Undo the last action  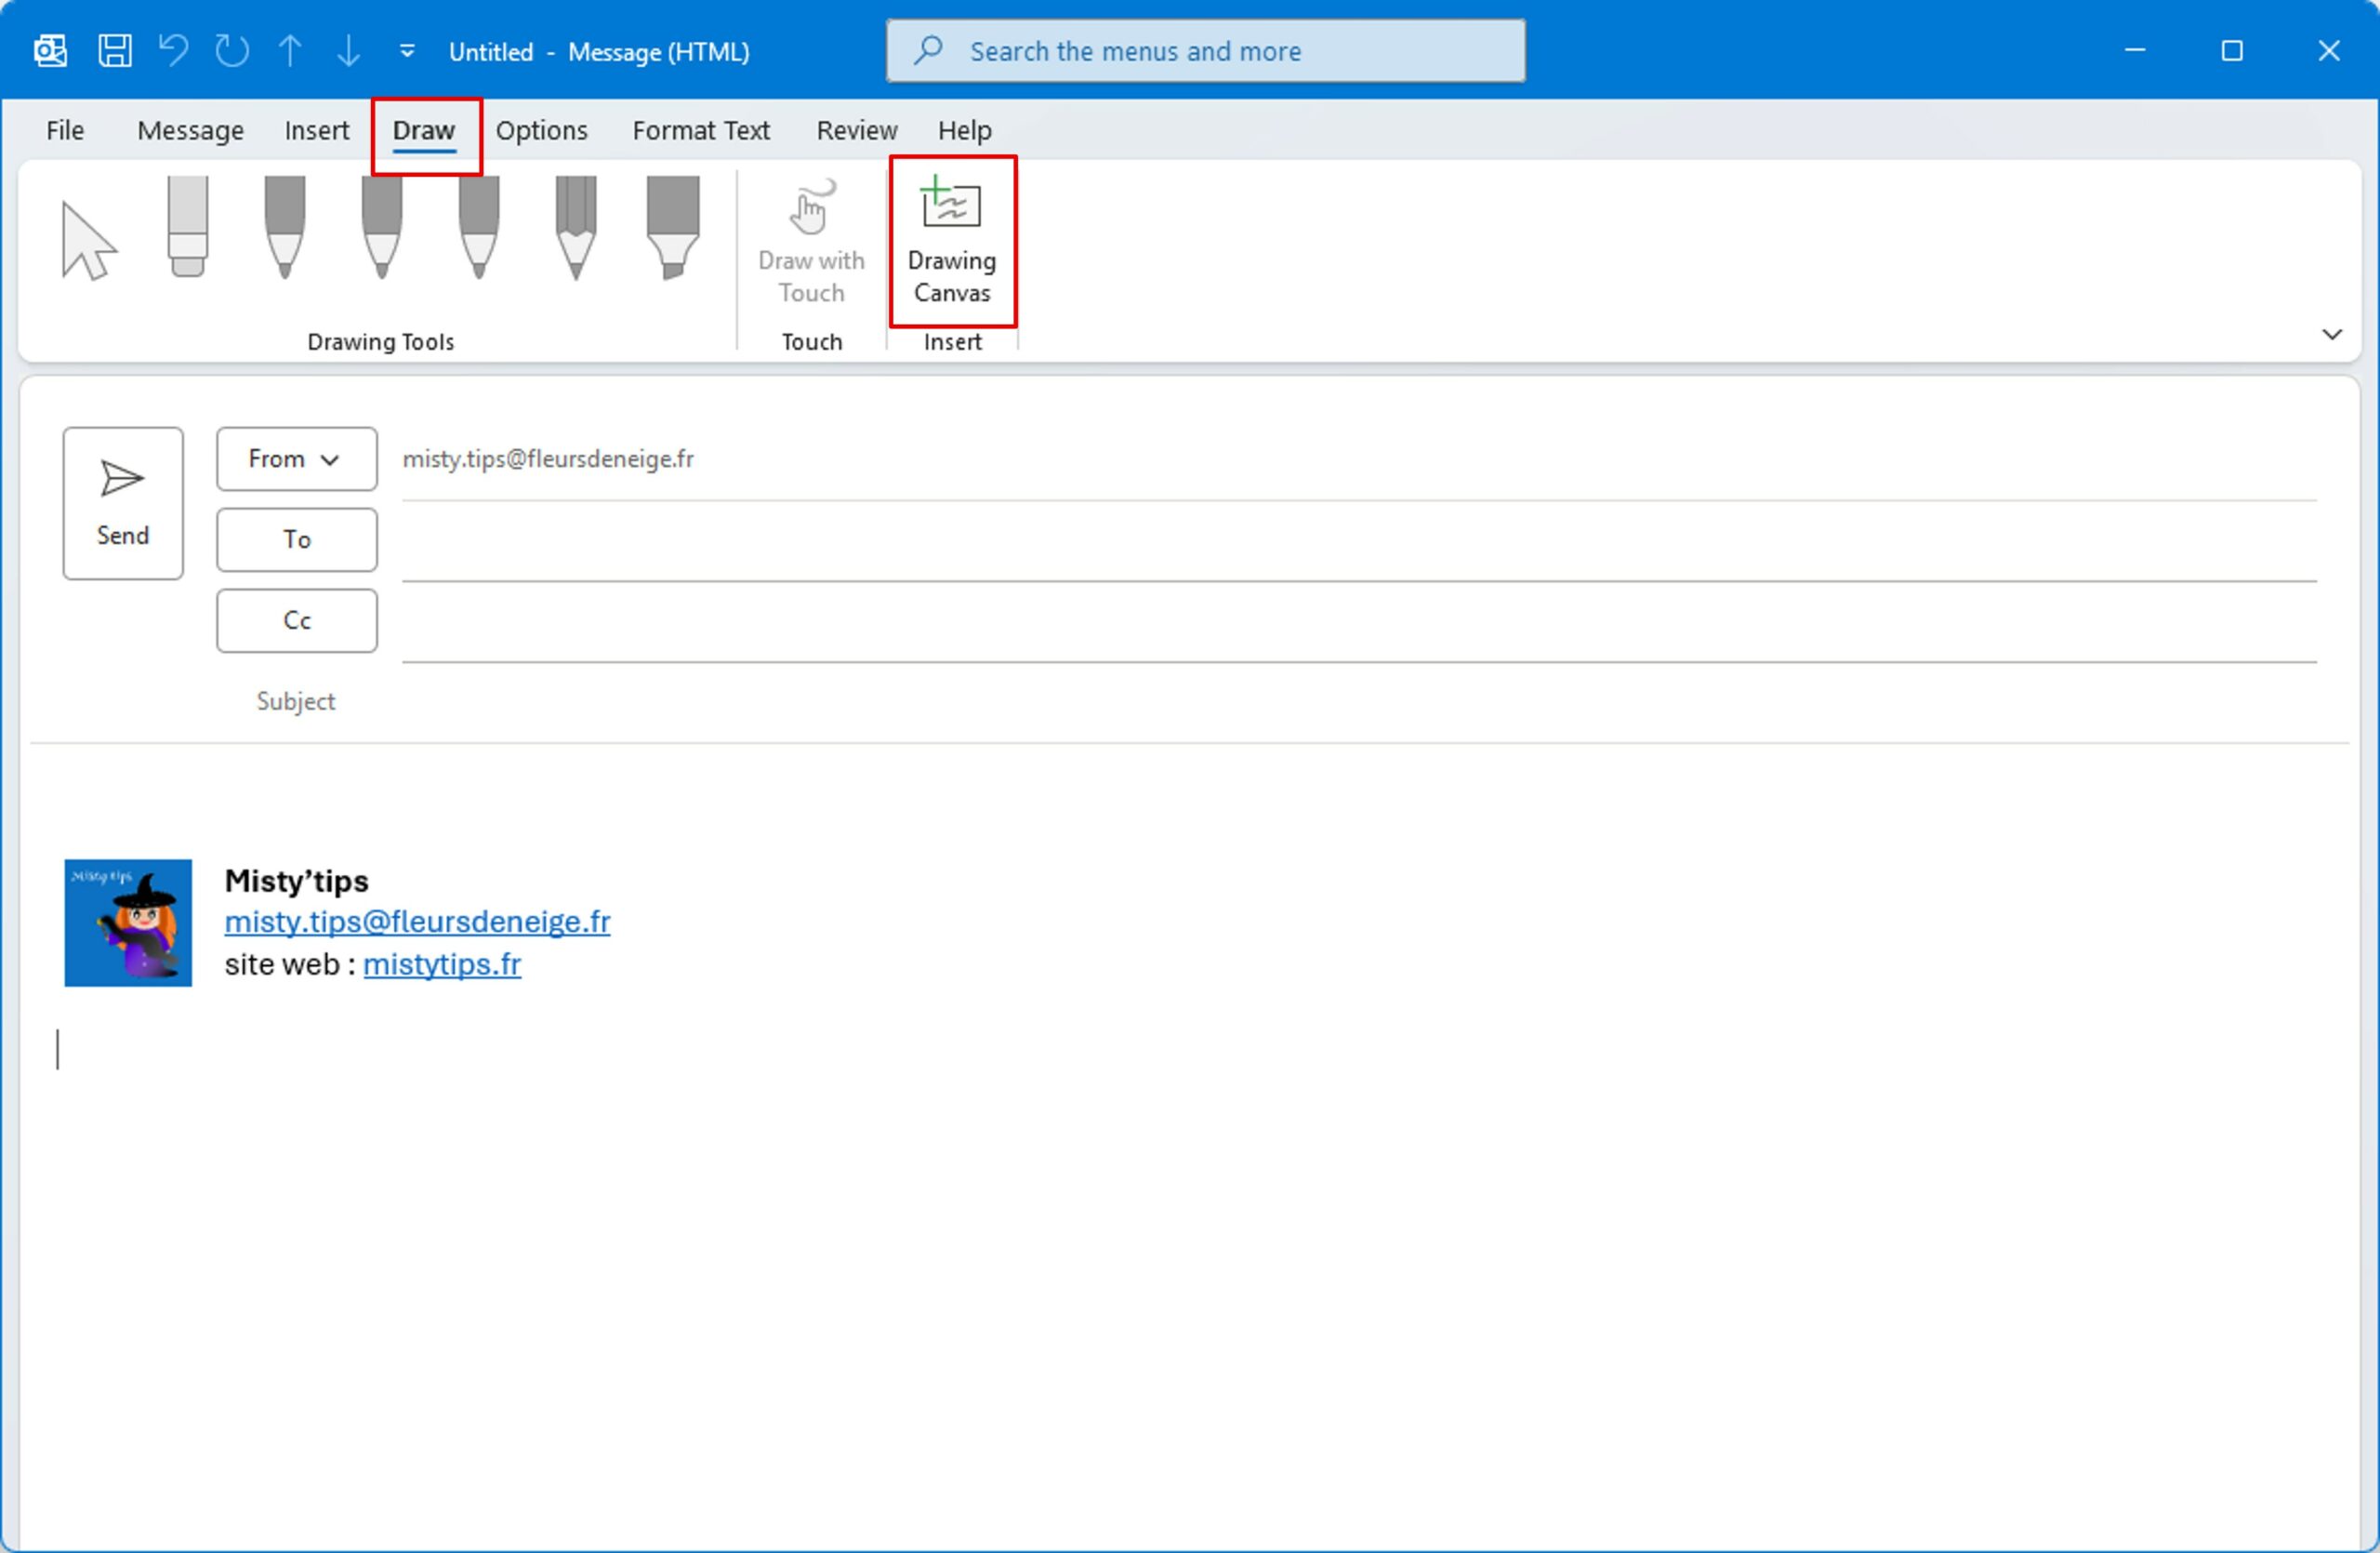tap(173, 50)
